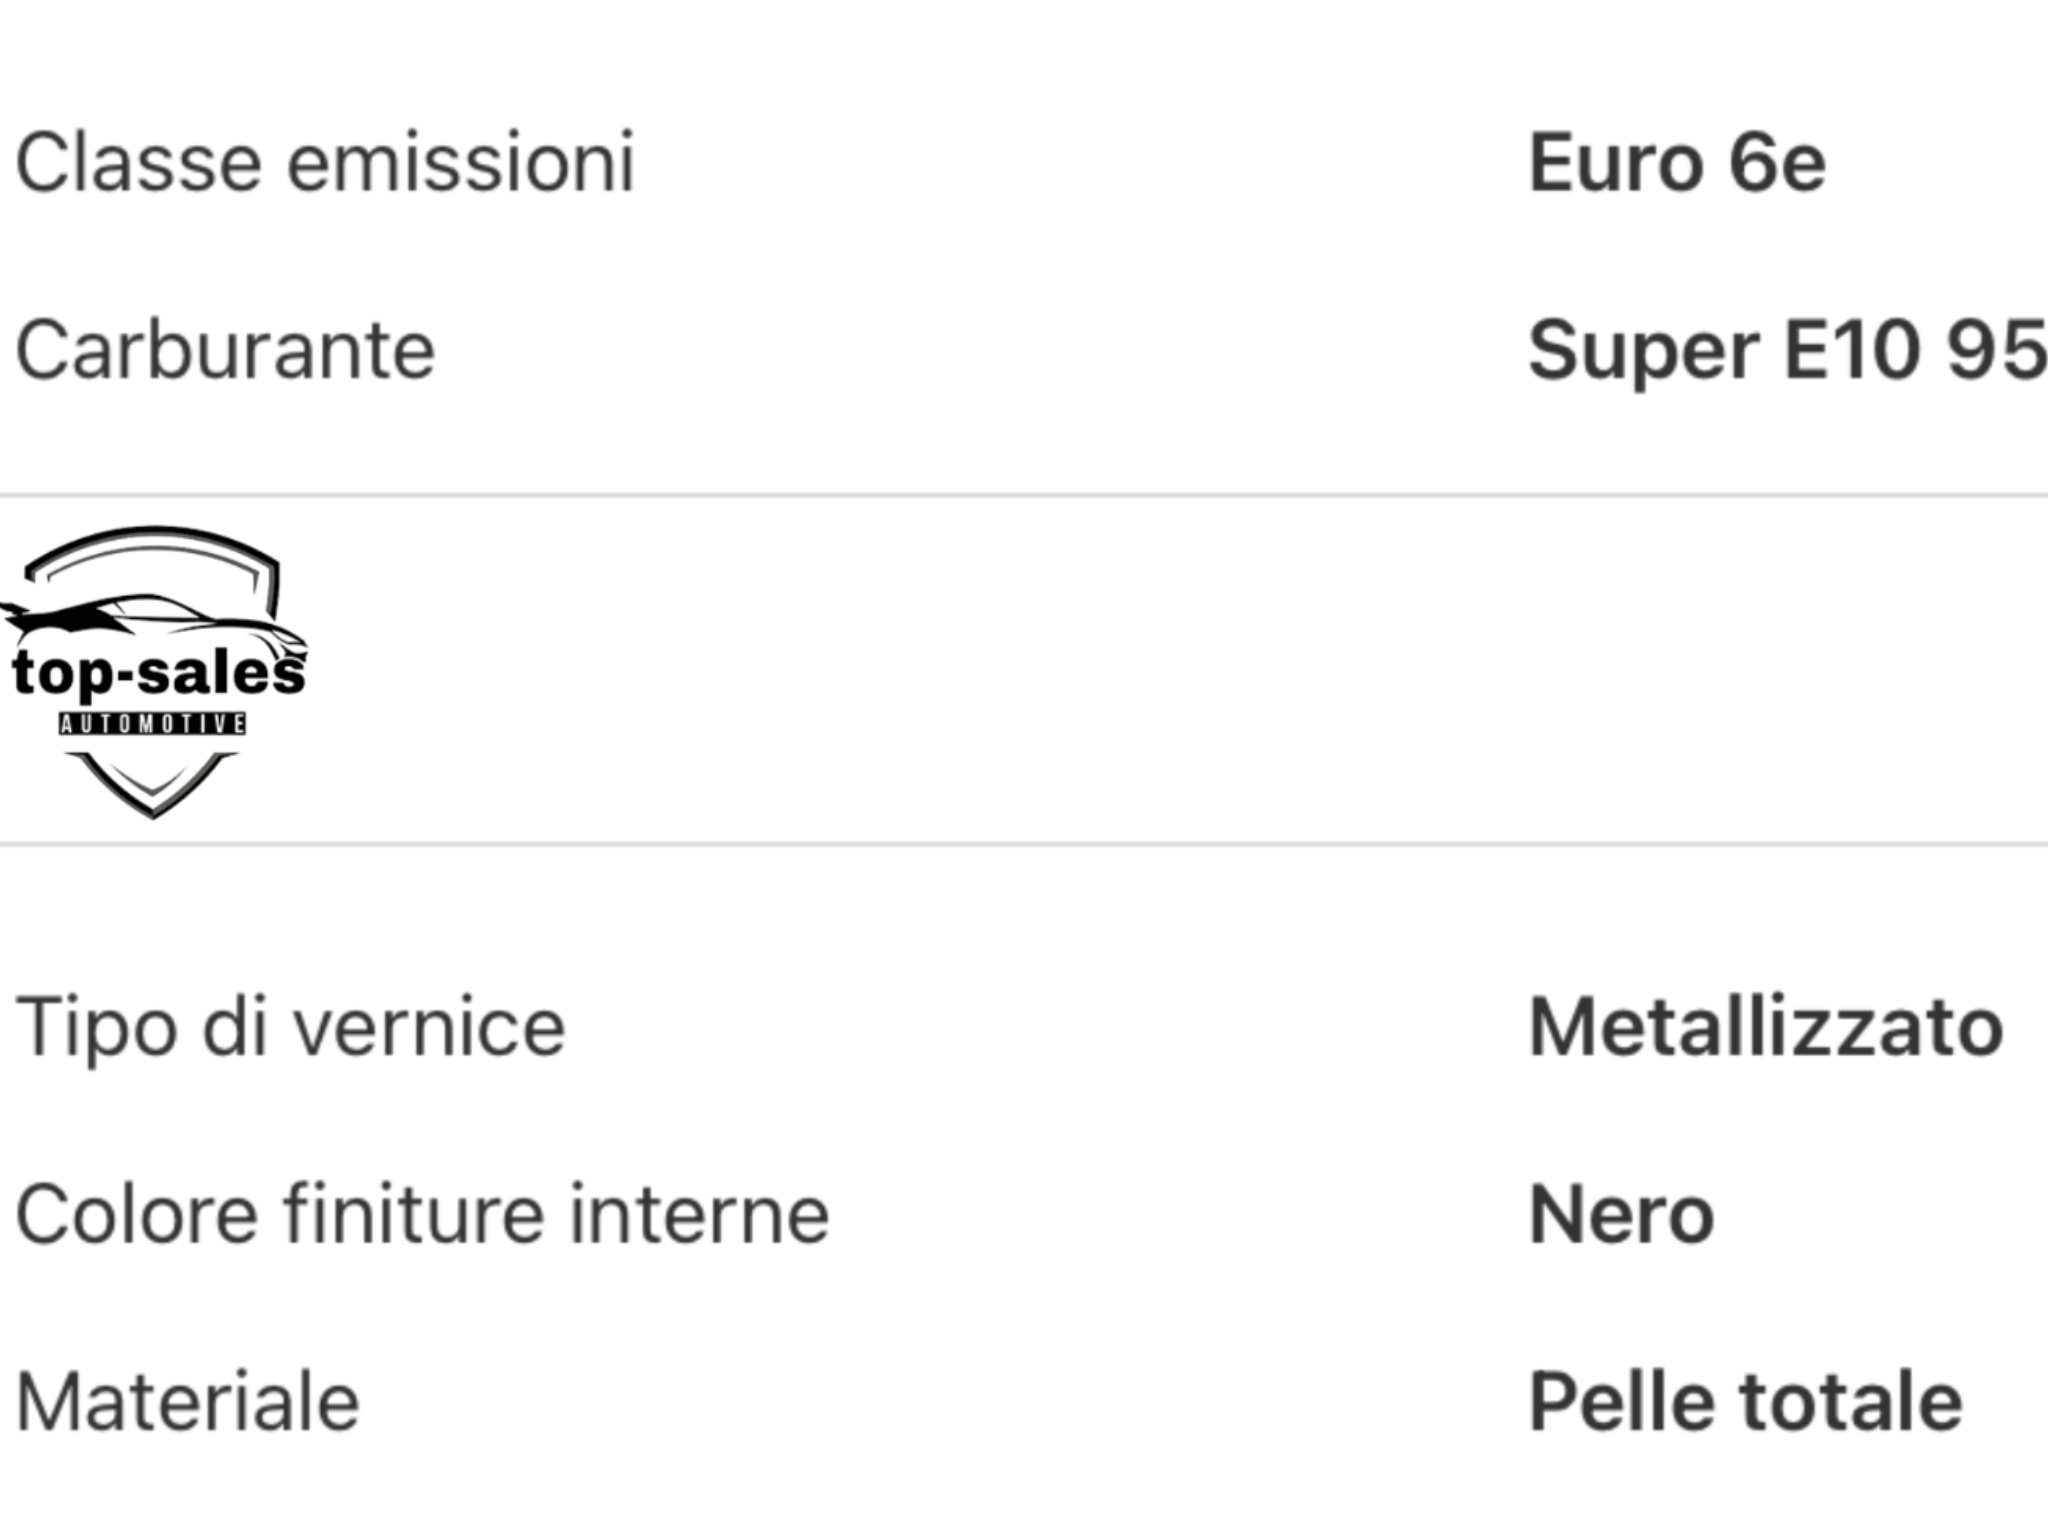This screenshot has width=2048, height=1536.
Task: Click the Pelle totale material value
Action: pyautogui.click(x=1746, y=1402)
